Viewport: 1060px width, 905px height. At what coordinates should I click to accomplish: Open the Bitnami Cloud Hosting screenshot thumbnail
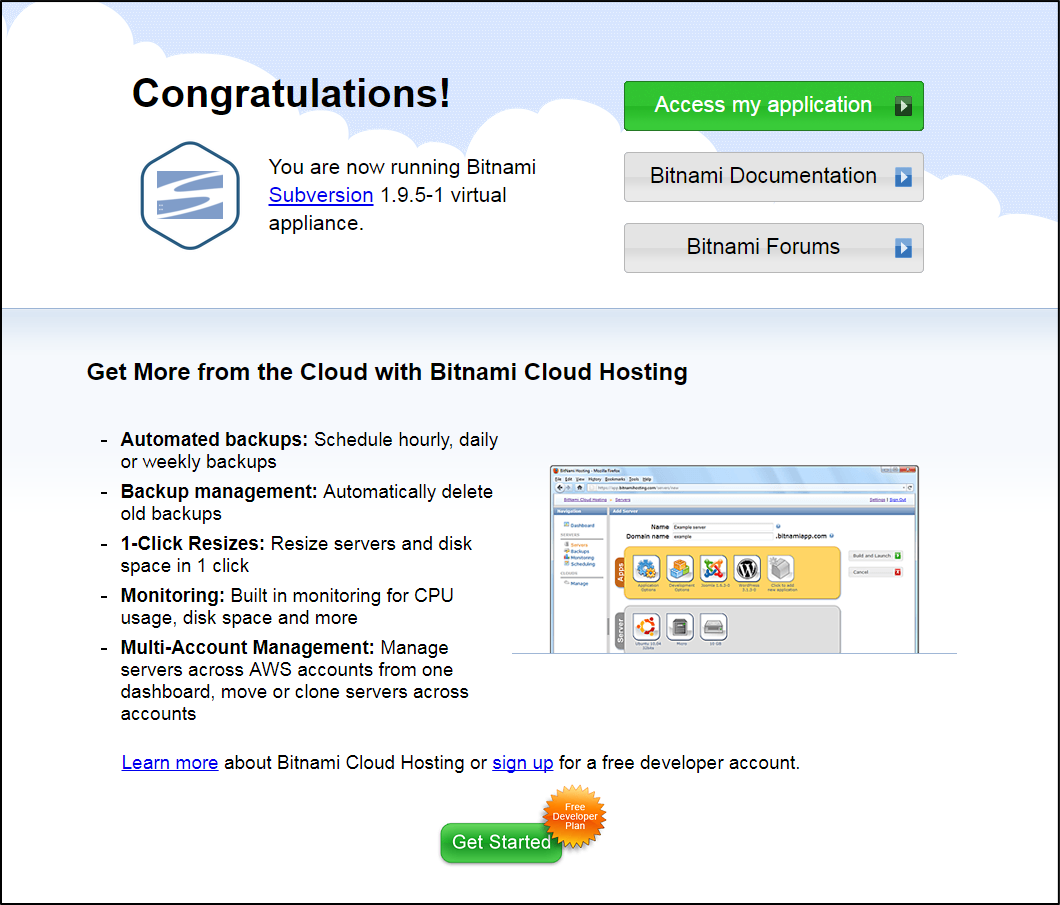pos(734,559)
